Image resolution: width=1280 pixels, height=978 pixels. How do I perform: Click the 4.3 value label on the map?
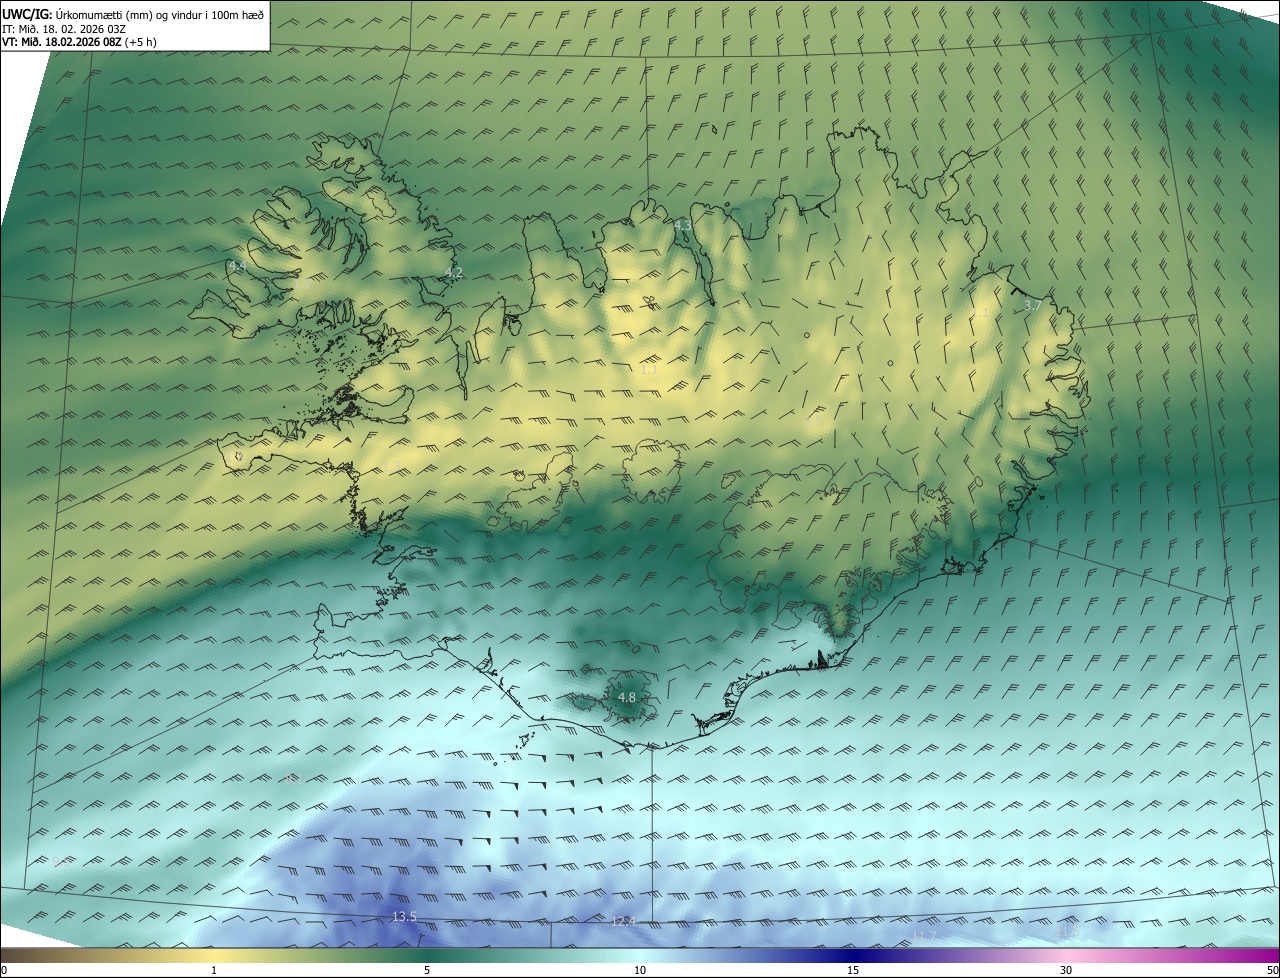(x=683, y=225)
